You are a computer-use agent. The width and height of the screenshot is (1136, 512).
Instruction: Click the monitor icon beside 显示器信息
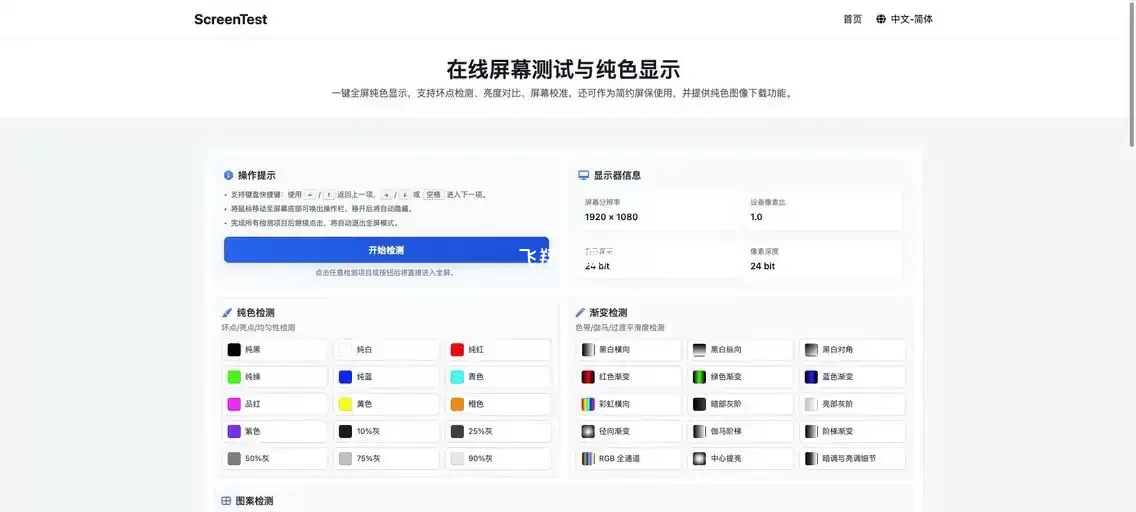point(583,175)
